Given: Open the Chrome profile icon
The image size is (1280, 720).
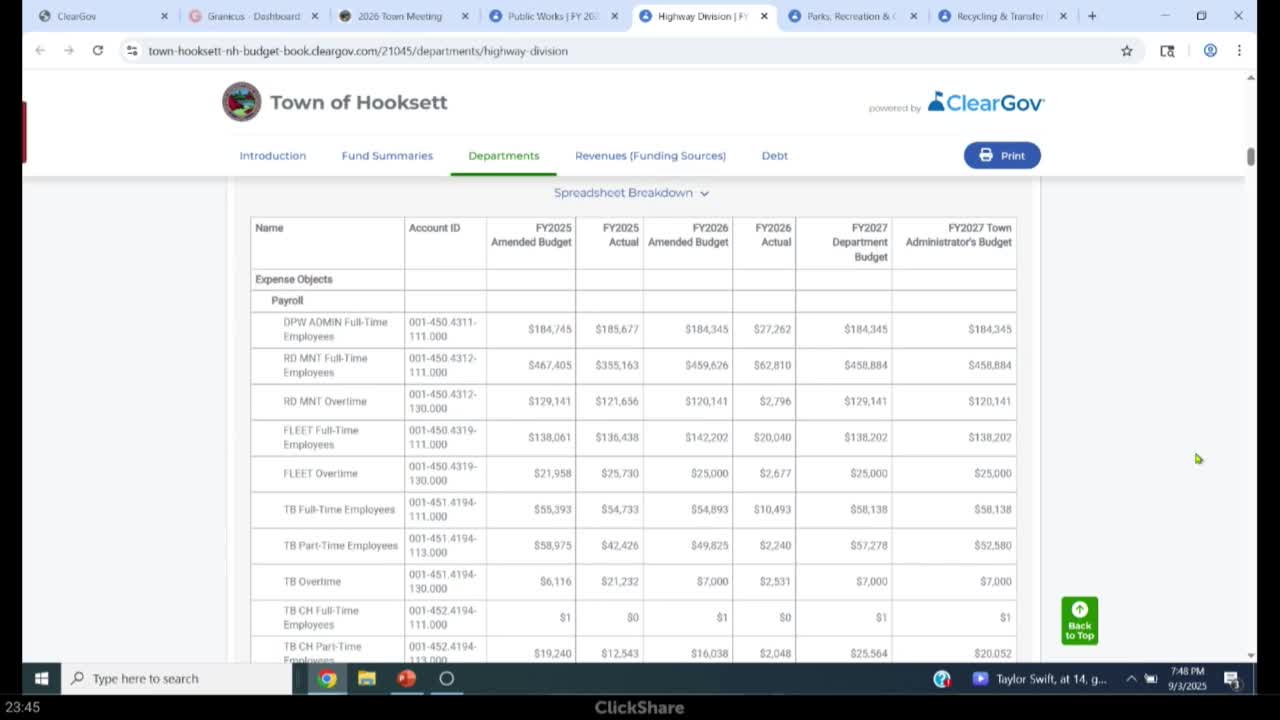Looking at the screenshot, I should [x=1210, y=50].
